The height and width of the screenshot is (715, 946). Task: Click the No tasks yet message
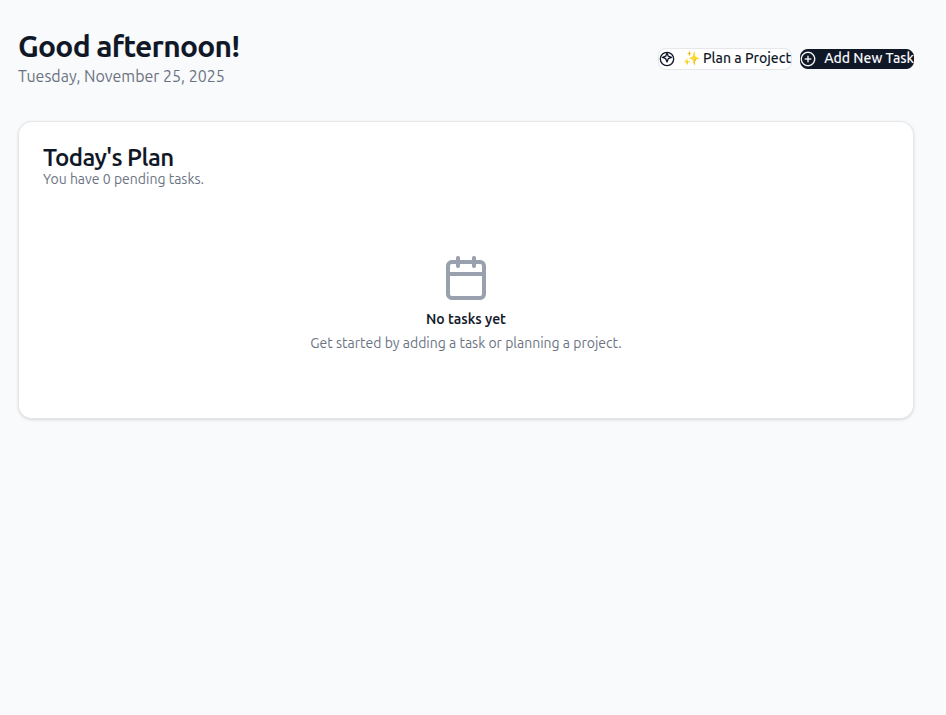coord(466,319)
